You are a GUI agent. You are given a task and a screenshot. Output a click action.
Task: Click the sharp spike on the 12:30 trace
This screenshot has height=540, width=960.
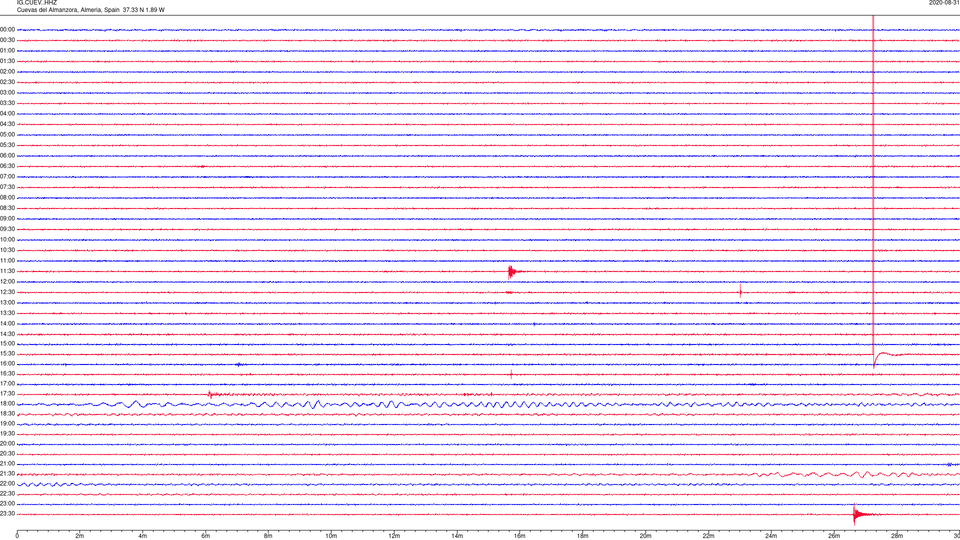click(740, 291)
